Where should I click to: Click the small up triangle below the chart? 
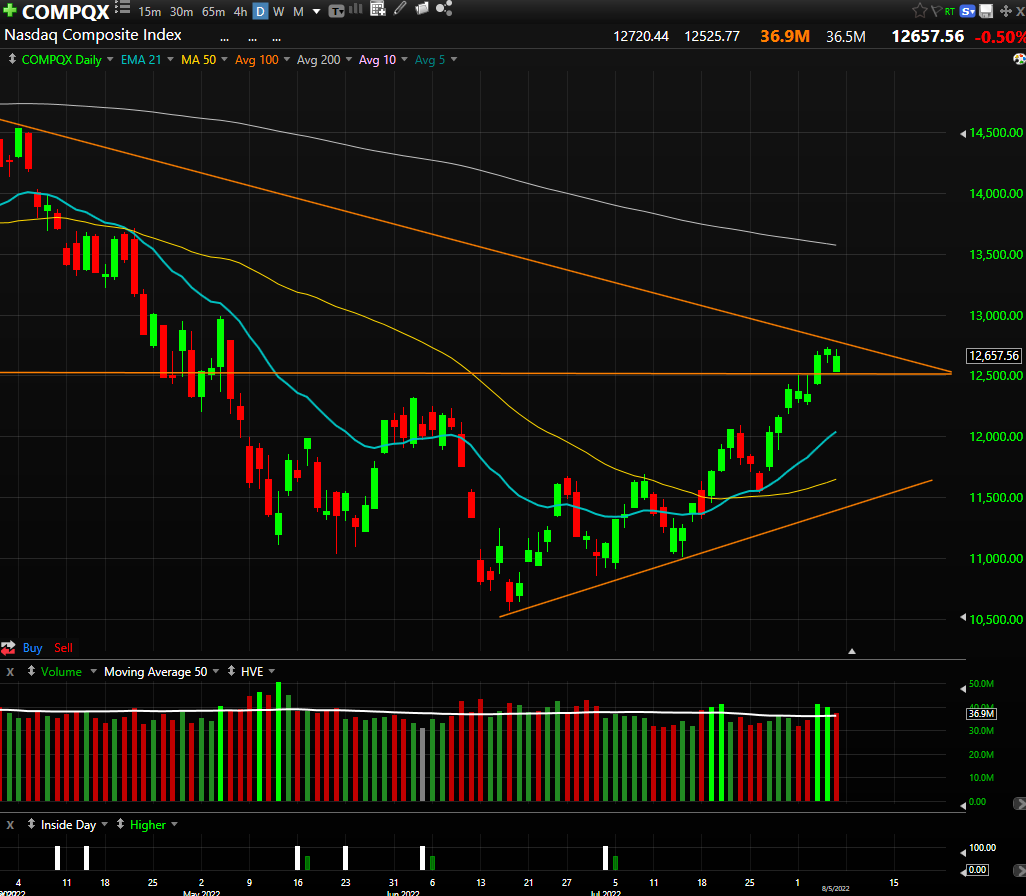pyautogui.click(x=852, y=651)
